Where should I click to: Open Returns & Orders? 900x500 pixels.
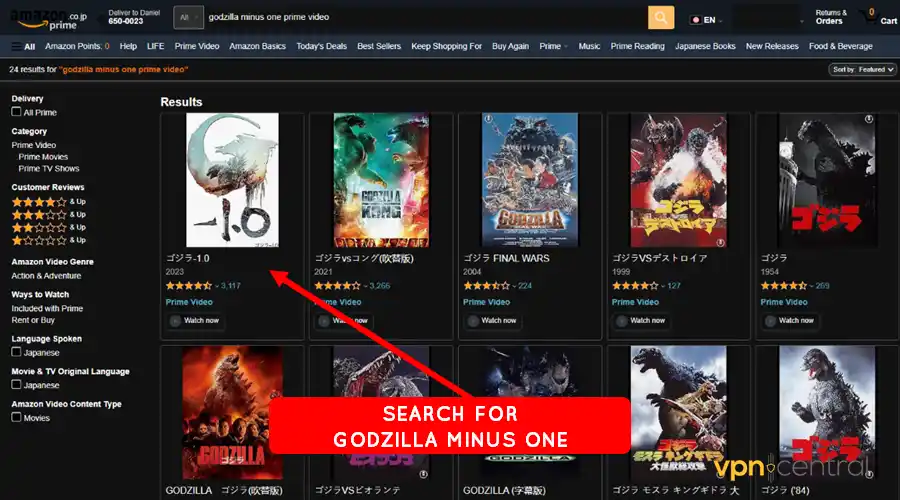(831, 17)
